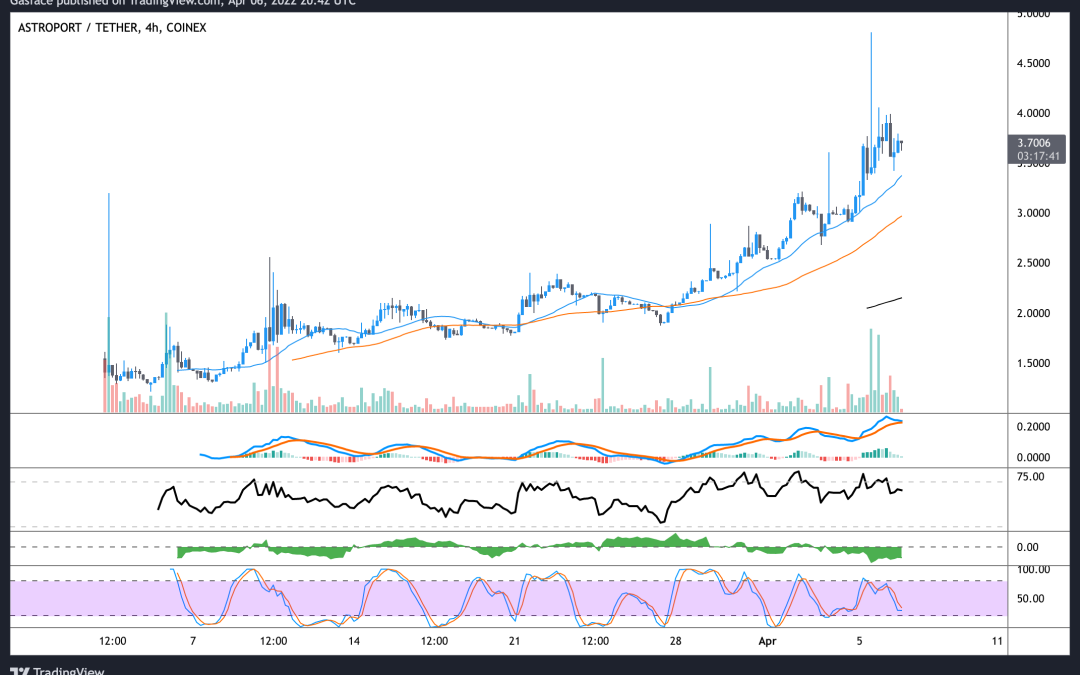Click the date label 5 after Apr
Viewport: 1080px width, 675px height.
859,641
